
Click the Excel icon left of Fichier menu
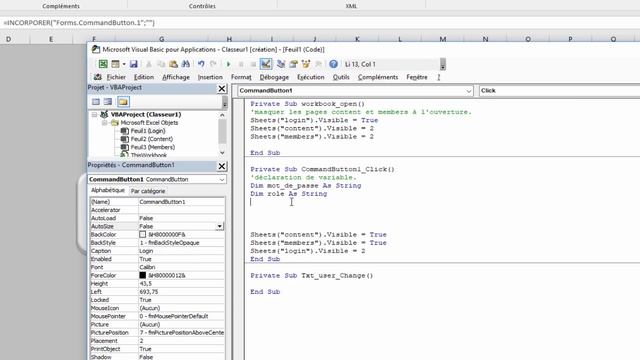coord(98,77)
